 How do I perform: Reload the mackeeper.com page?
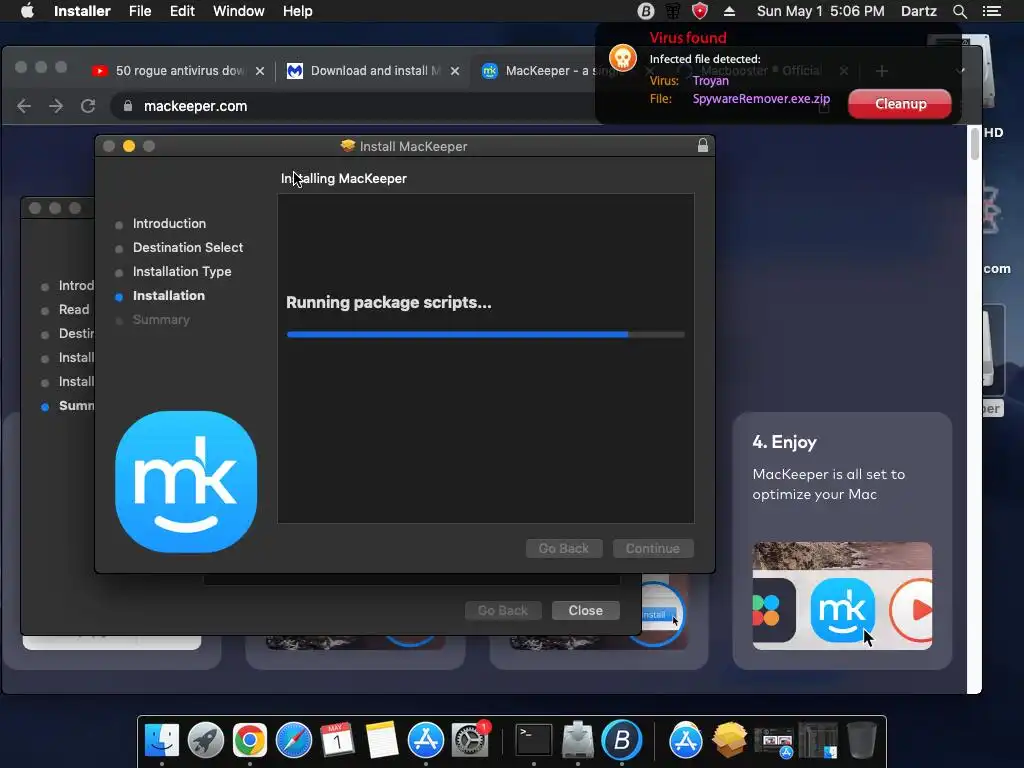coord(88,106)
